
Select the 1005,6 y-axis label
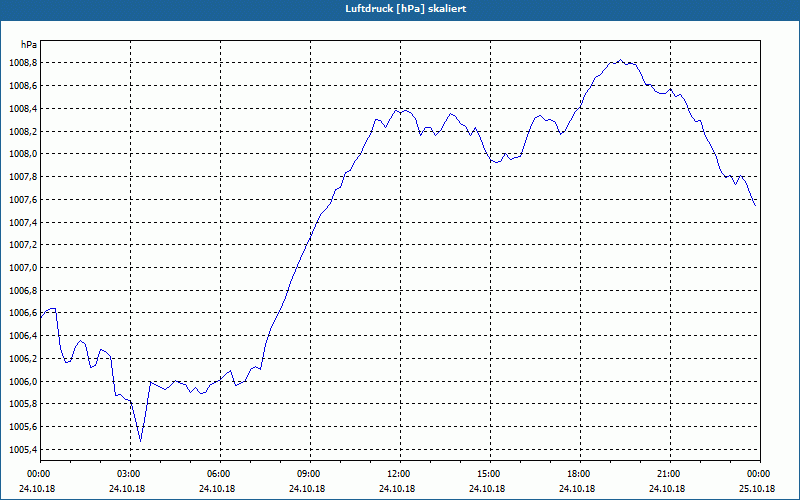[x=22, y=427]
